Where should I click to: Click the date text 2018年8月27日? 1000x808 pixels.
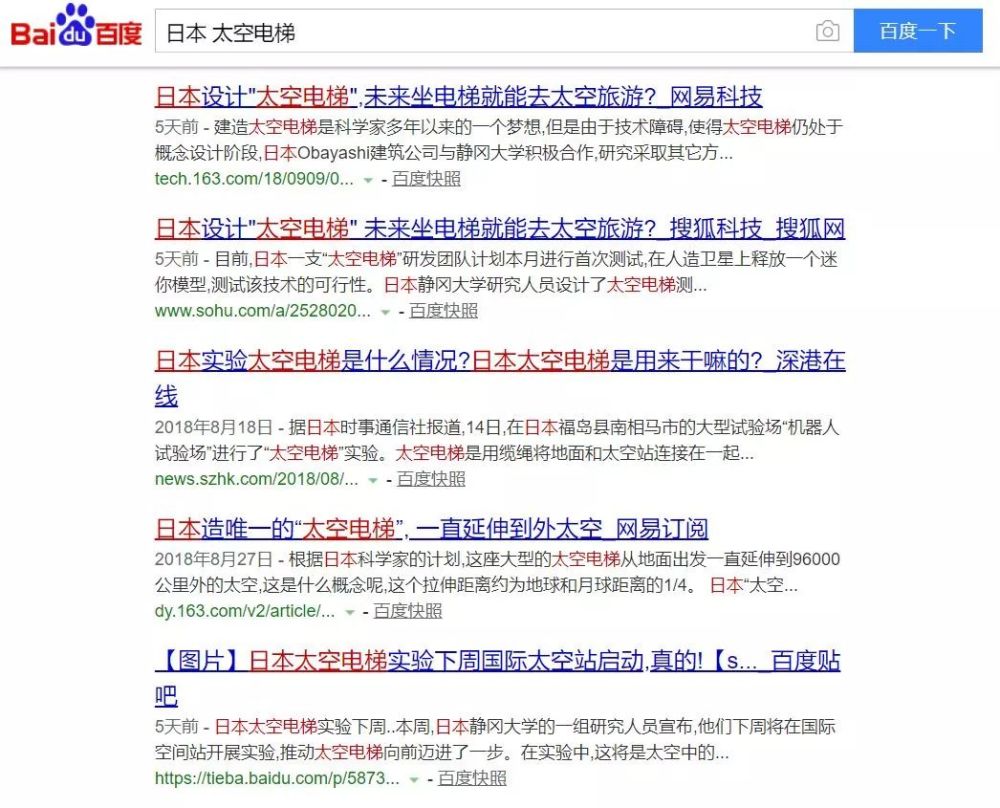213,559
